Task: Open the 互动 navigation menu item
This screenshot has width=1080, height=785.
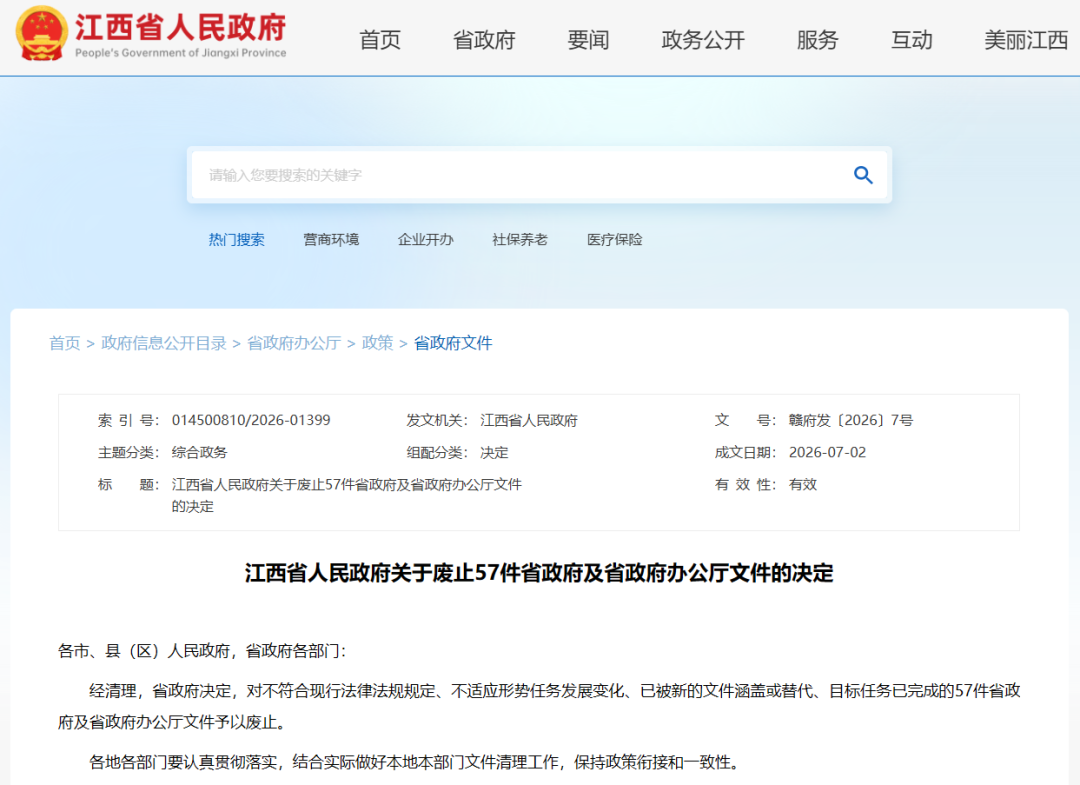Action: (911, 40)
